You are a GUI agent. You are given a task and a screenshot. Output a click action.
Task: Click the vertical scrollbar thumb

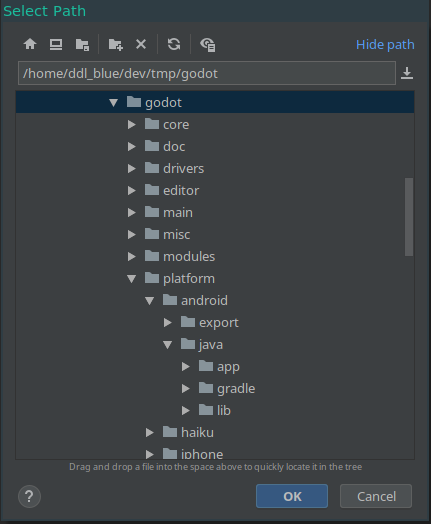[x=409, y=217]
